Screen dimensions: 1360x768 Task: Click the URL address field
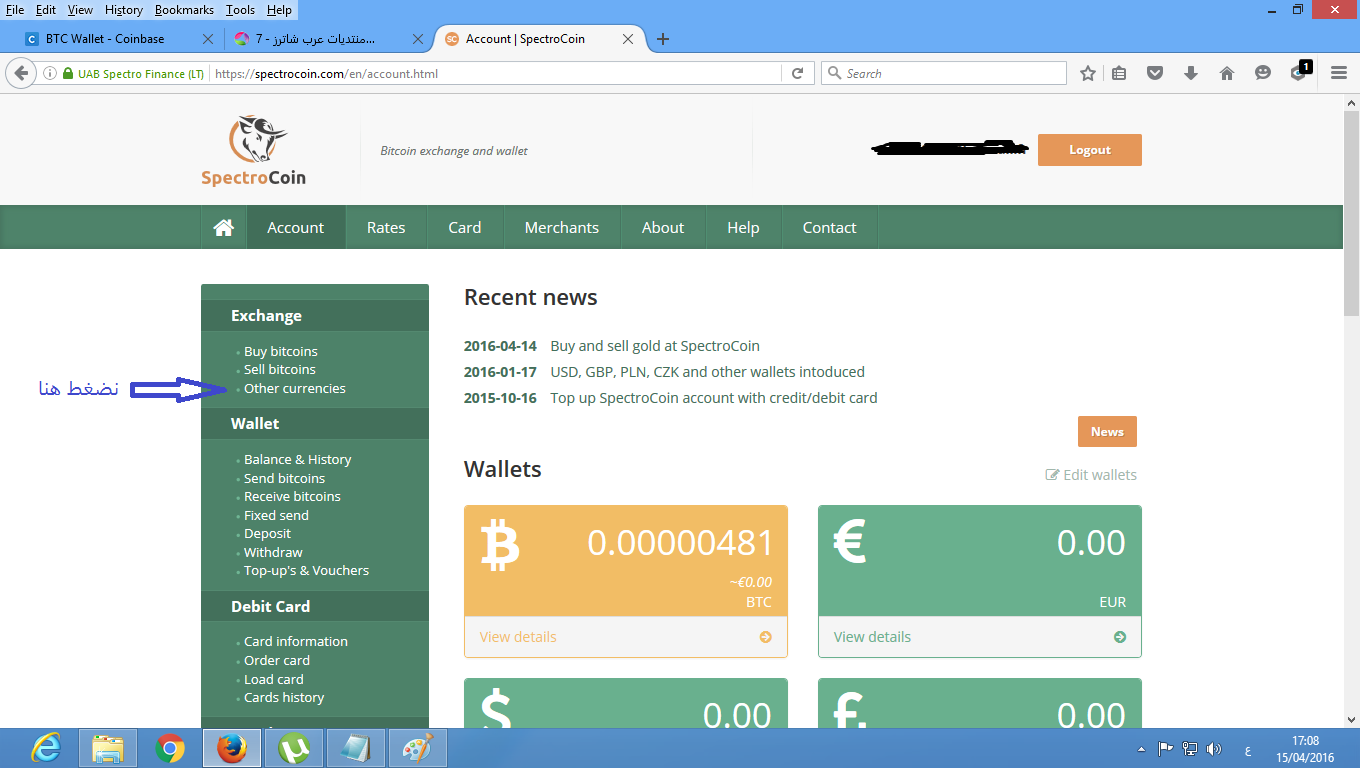point(495,73)
